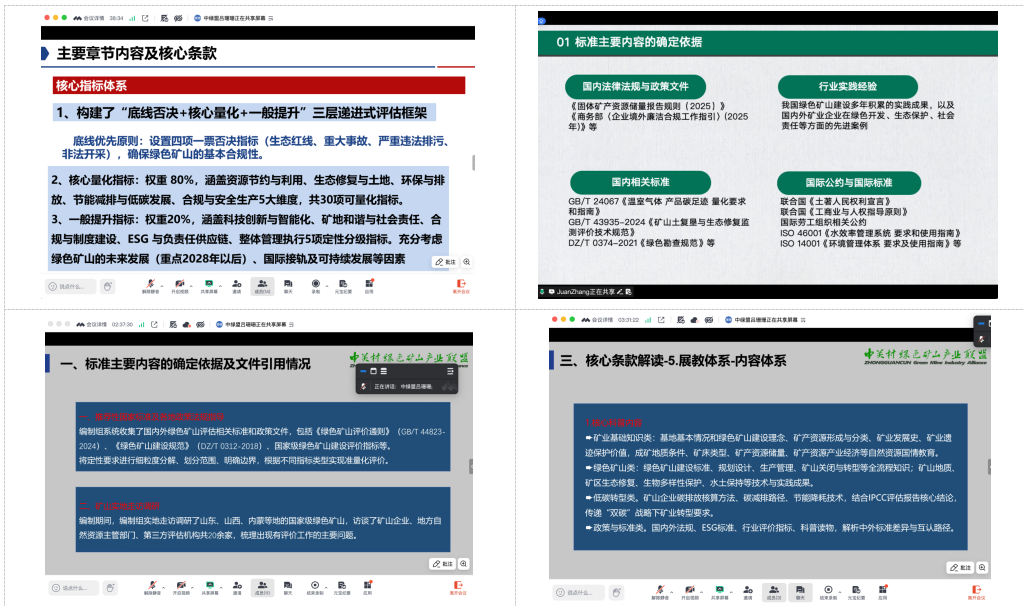
Task: Open share screen options arrow in top-left window
Action: 222,282
